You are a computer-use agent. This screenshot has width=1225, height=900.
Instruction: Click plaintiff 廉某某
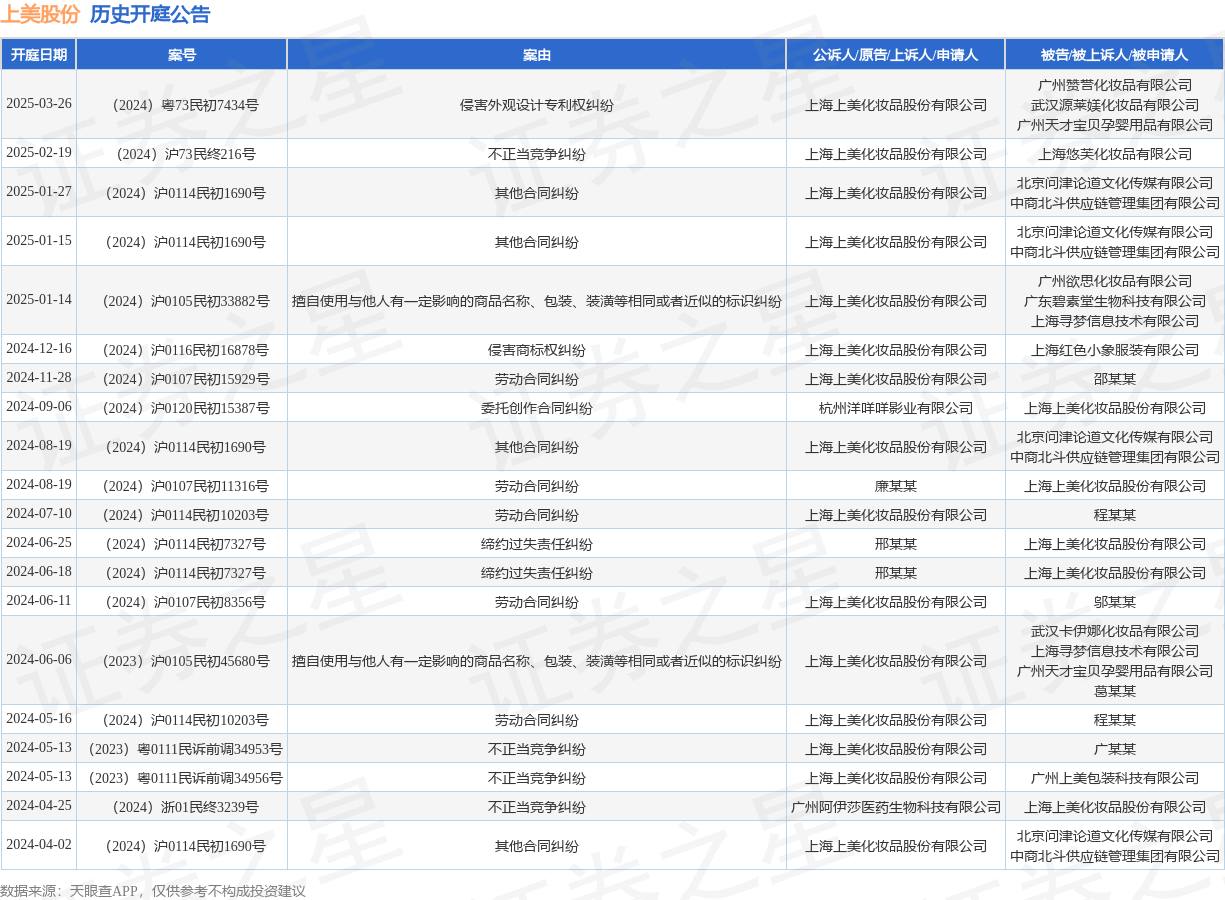coord(896,486)
